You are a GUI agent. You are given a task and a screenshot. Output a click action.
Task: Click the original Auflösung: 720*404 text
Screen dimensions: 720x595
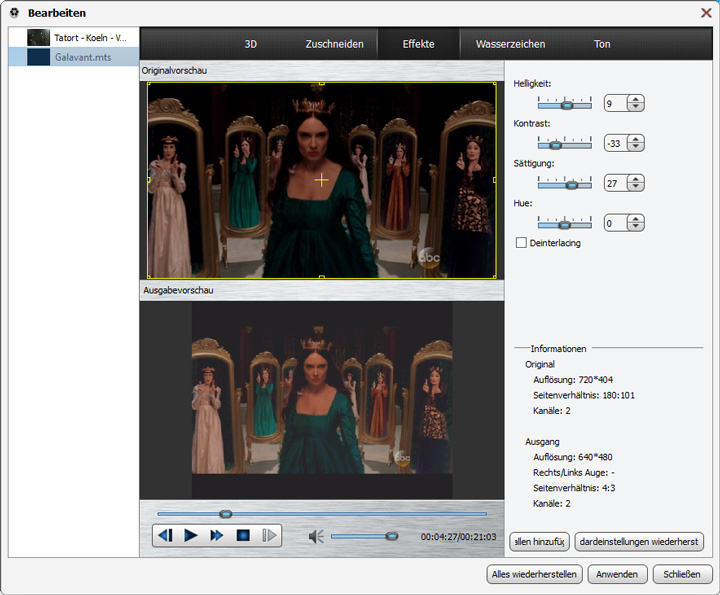573,380
